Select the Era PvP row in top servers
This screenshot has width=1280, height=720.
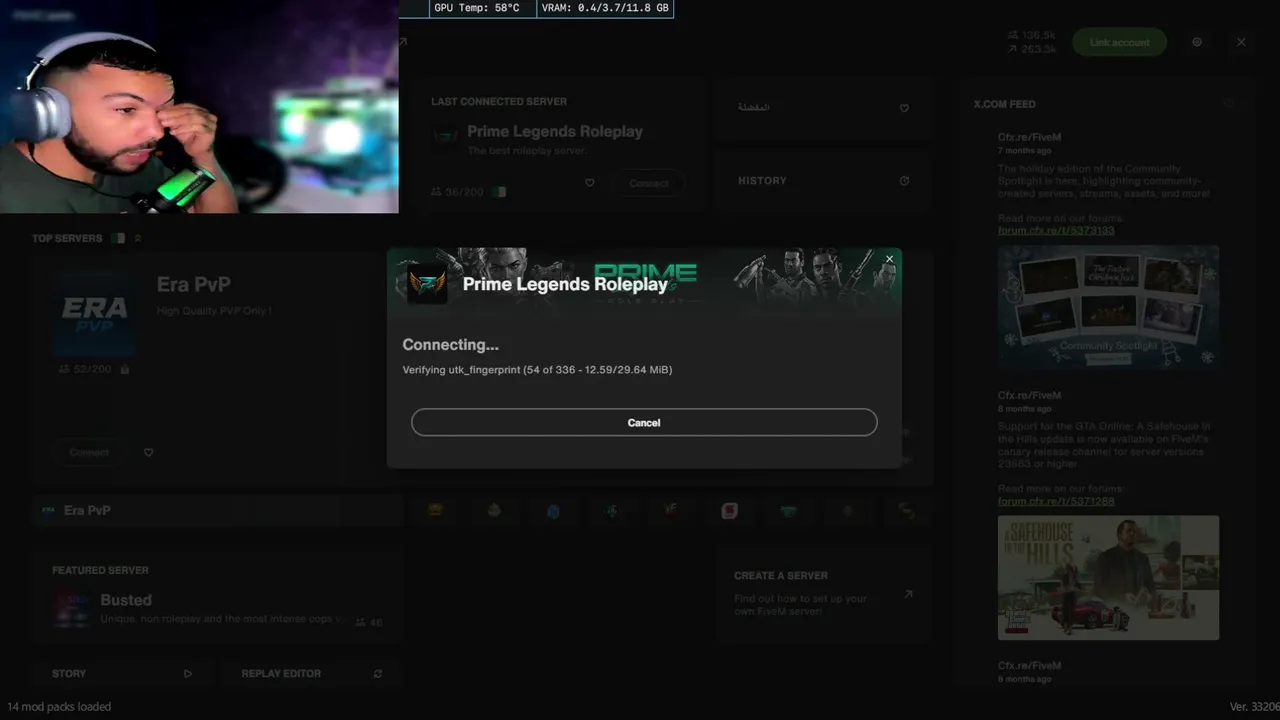pos(217,510)
